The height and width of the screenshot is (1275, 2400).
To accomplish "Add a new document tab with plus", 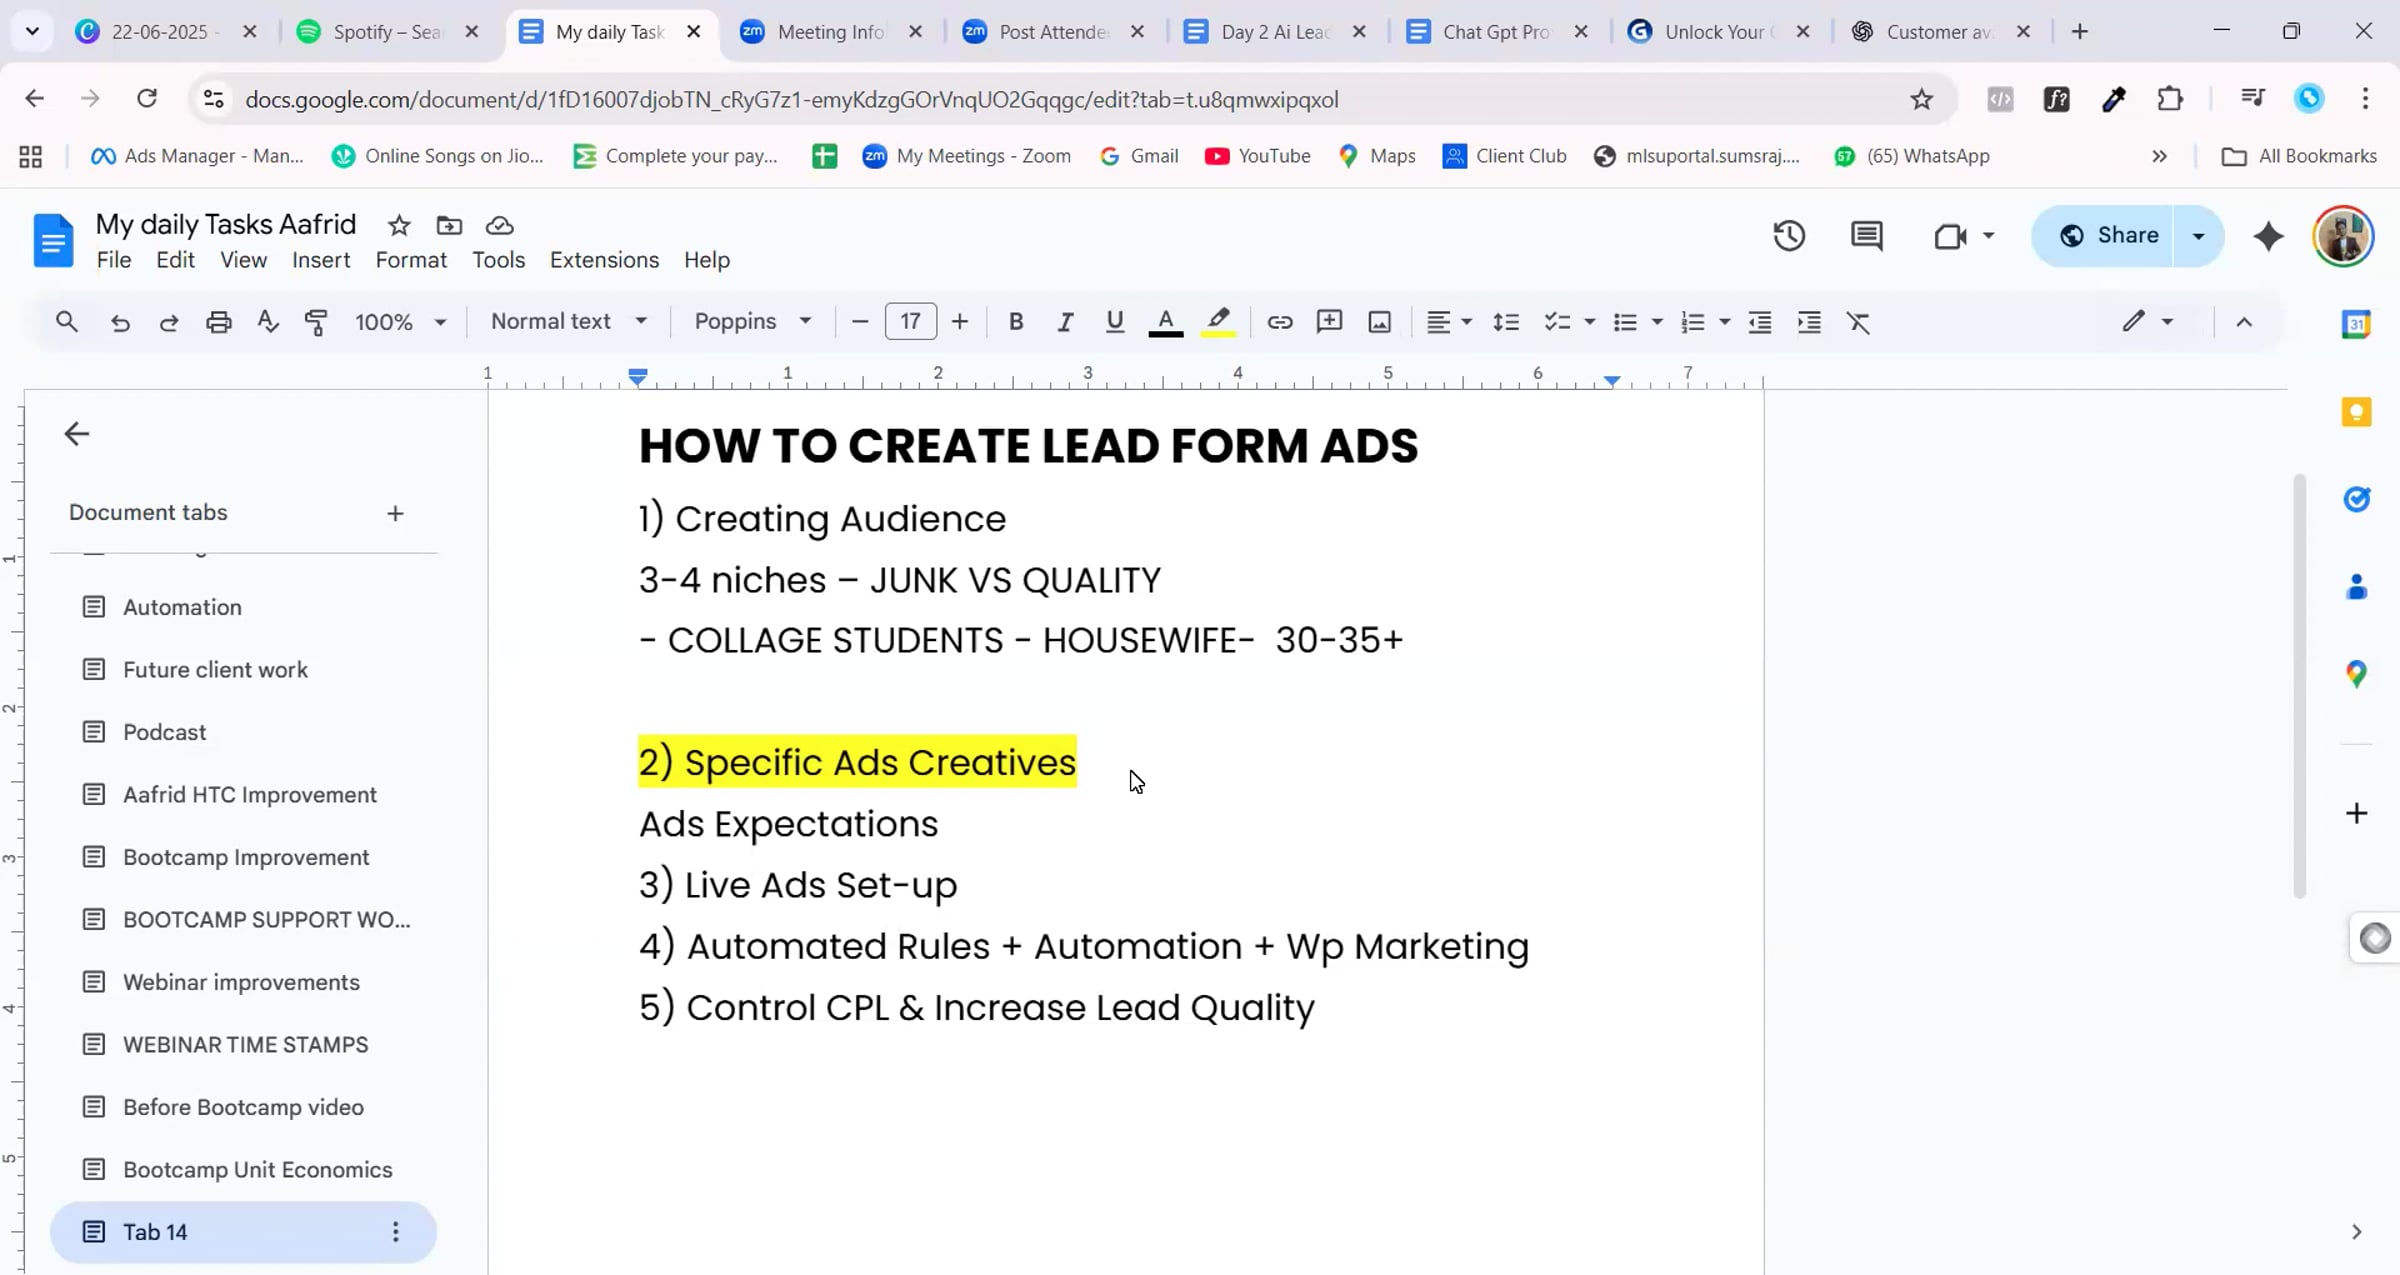I will (x=395, y=513).
